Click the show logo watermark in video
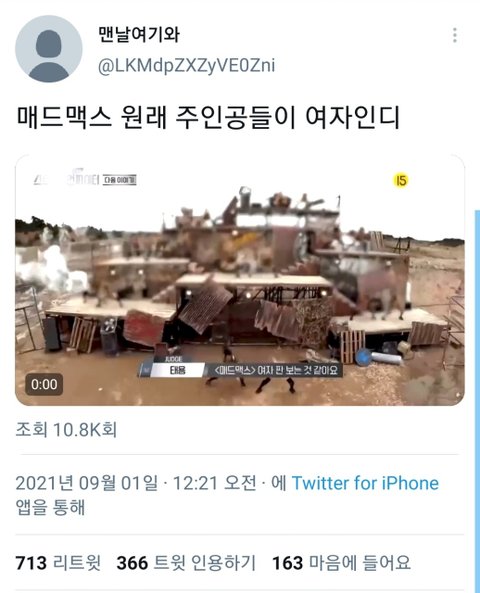Image resolution: width=480 pixels, height=593 pixels. (x=66, y=178)
